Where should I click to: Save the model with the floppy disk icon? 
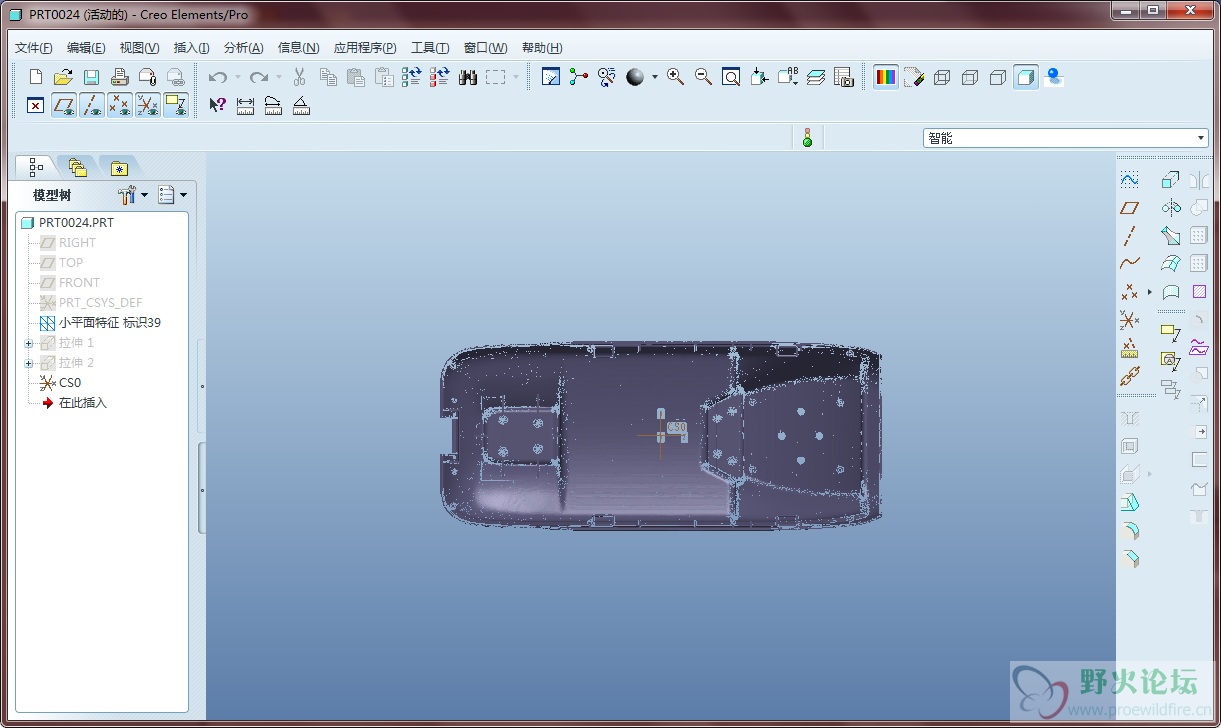click(91, 77)
